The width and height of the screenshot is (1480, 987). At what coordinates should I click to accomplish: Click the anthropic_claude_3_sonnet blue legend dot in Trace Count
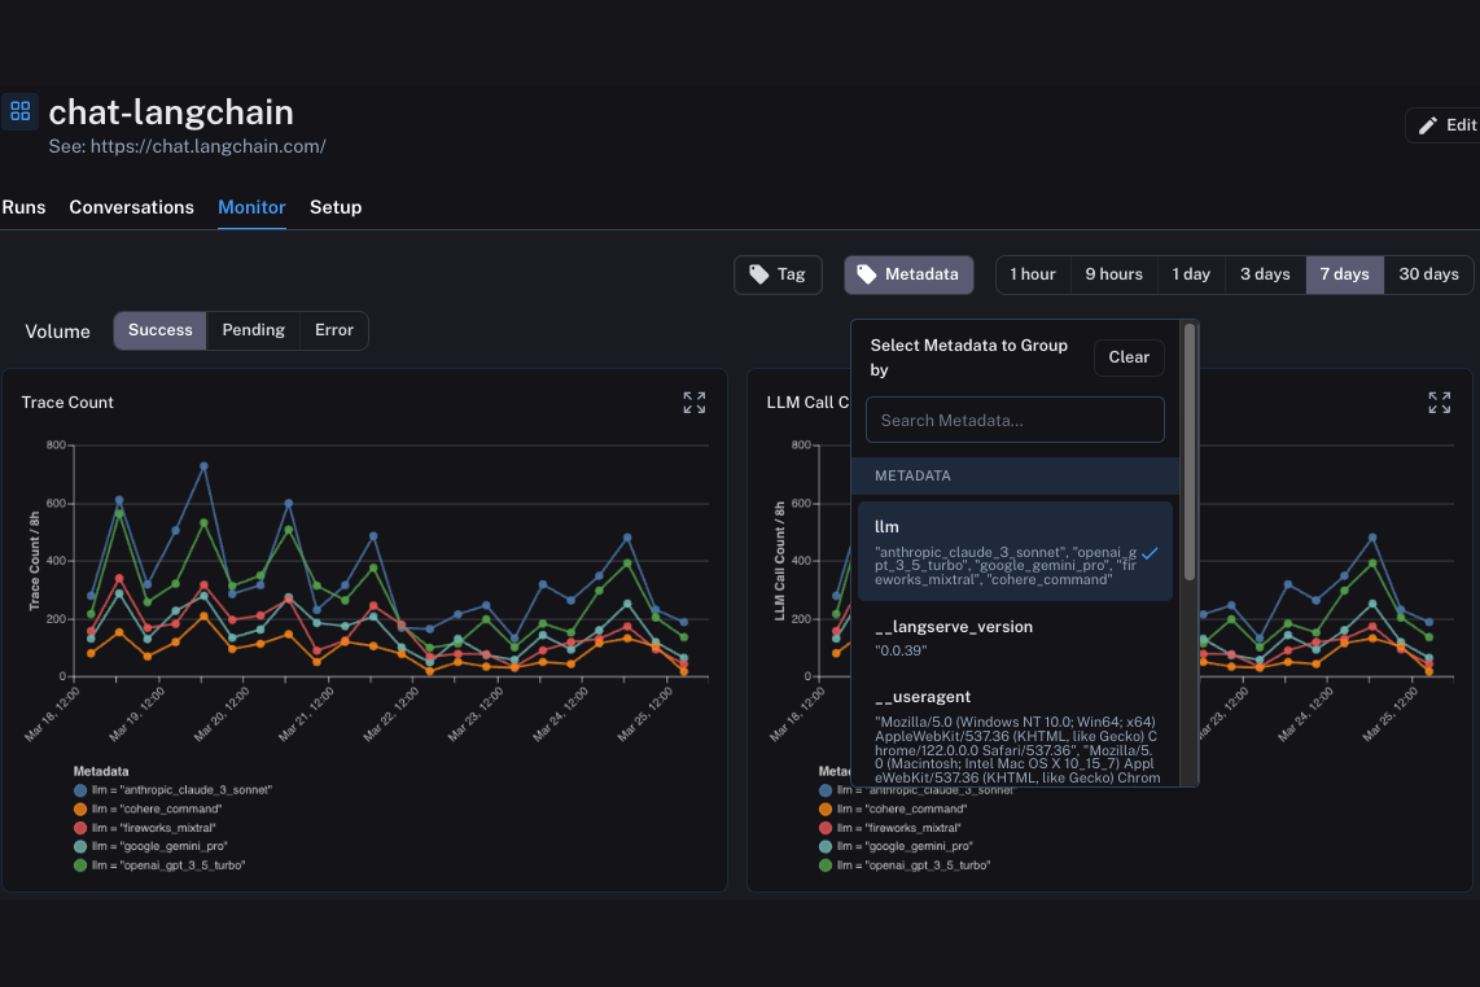(x=80, y=790)
